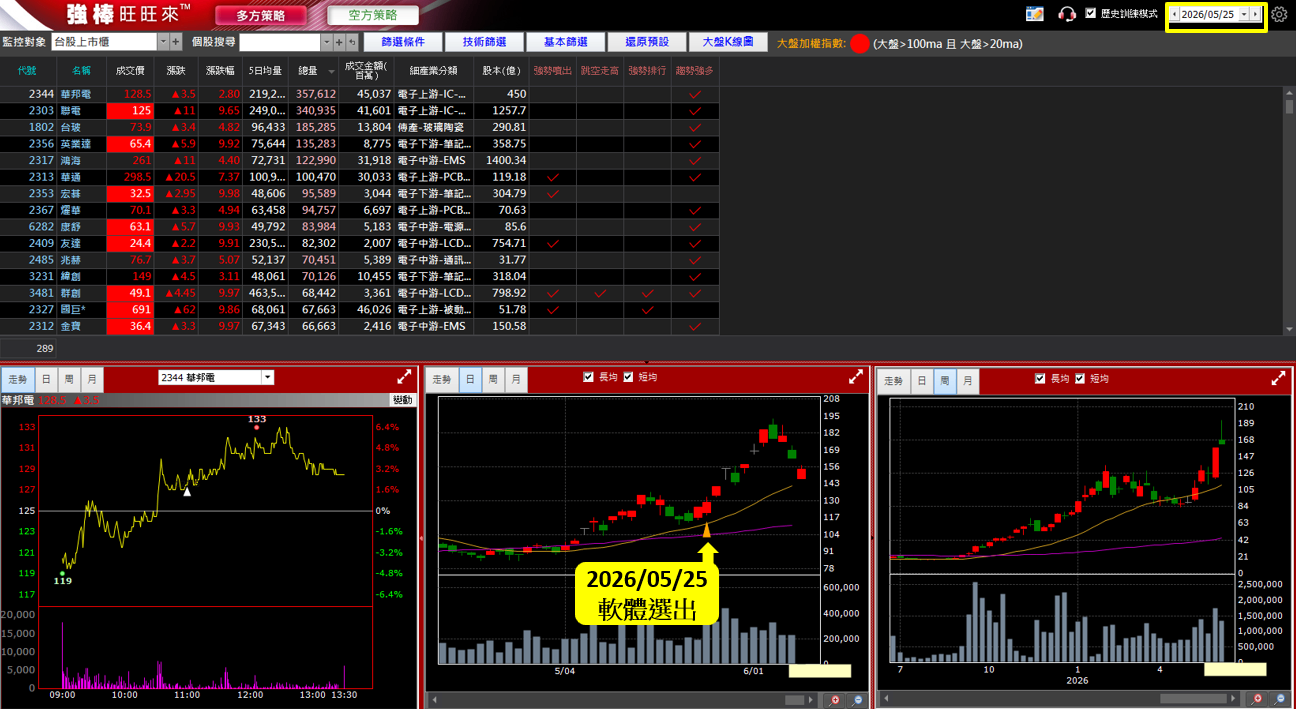This screenshot has height=709, width=1296.
Task: Sort by 5日均量 column header
Action: [265, 70]
